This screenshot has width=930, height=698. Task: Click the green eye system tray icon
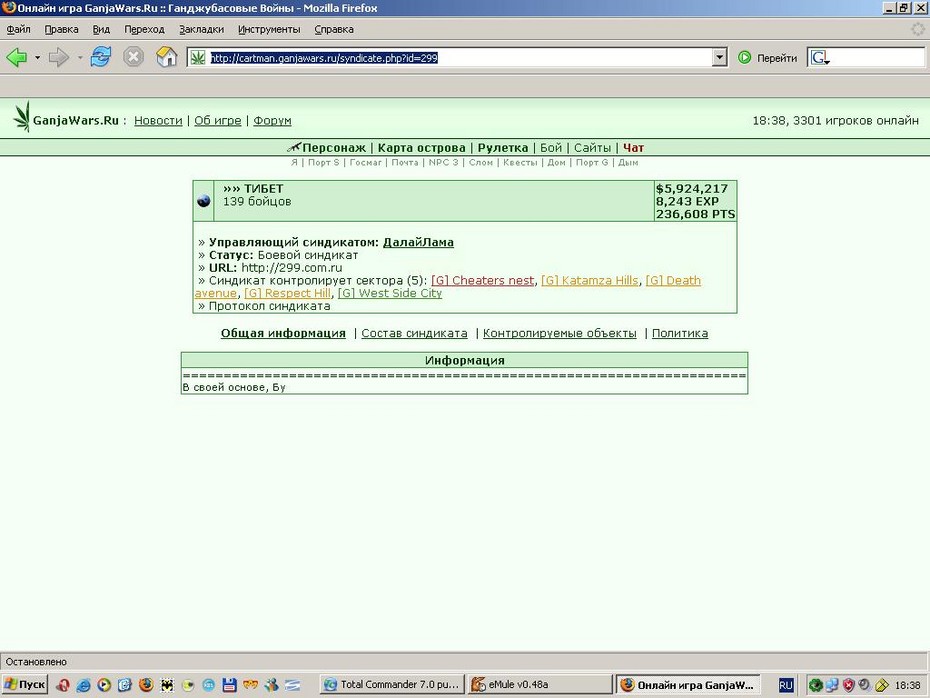(x=816, y=685)
